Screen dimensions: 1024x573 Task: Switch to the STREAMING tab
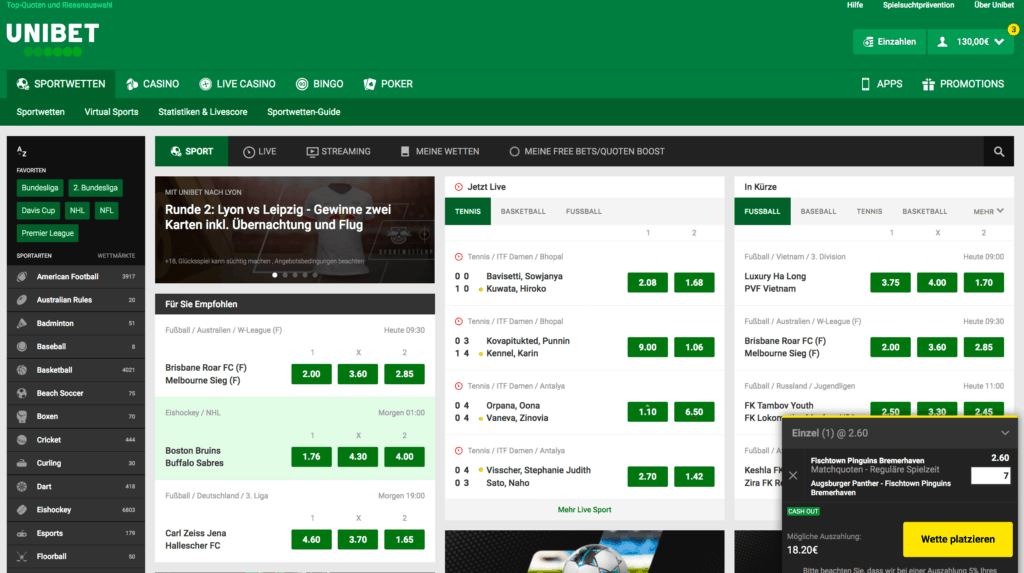point(338,152)
